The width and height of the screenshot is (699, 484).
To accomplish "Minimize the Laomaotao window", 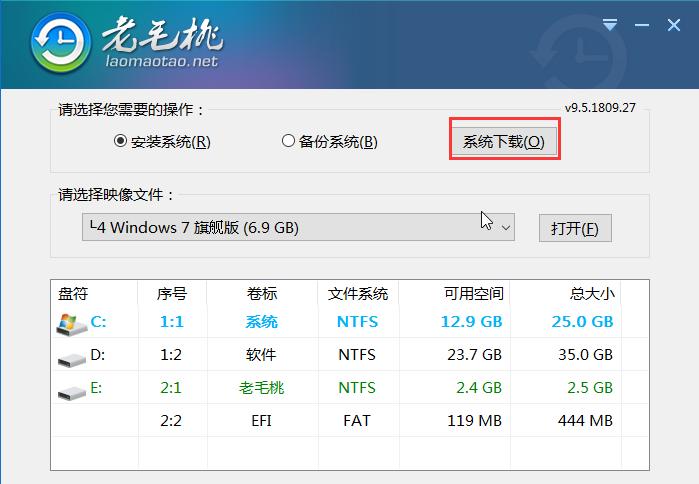I will click(x=641, y=25).
